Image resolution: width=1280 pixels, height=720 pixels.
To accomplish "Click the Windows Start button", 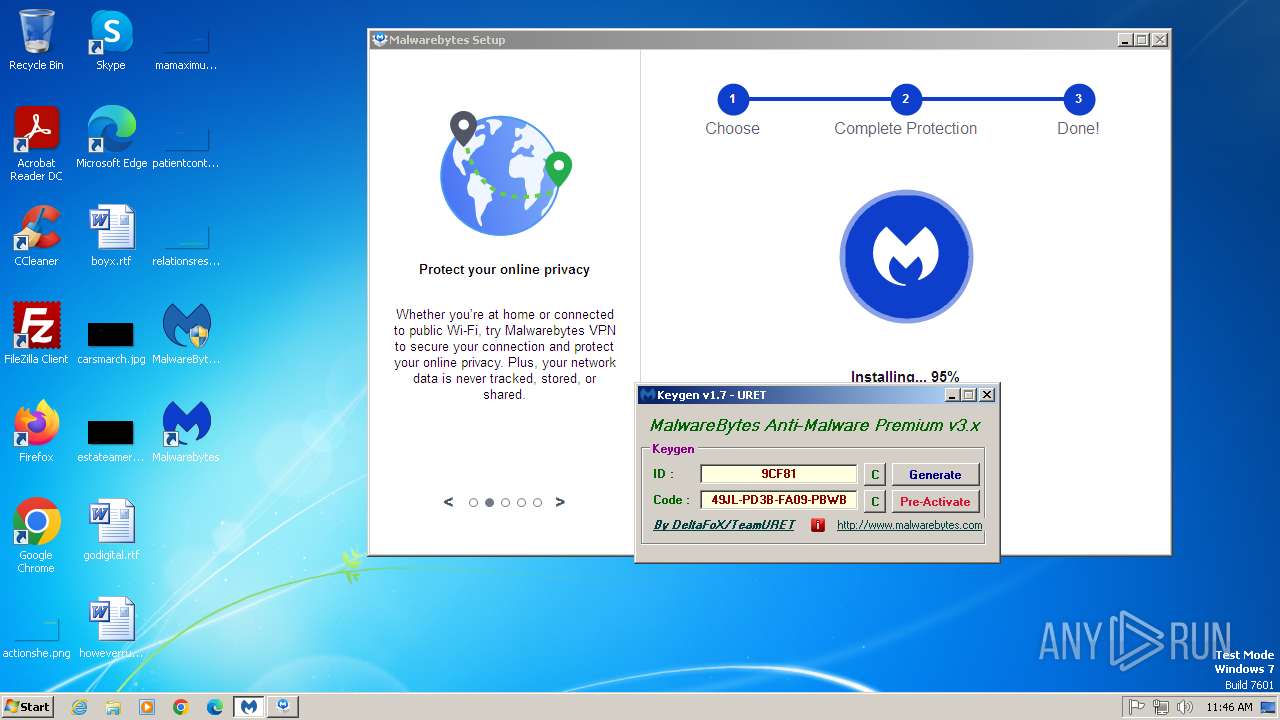I will coord(28,707).
